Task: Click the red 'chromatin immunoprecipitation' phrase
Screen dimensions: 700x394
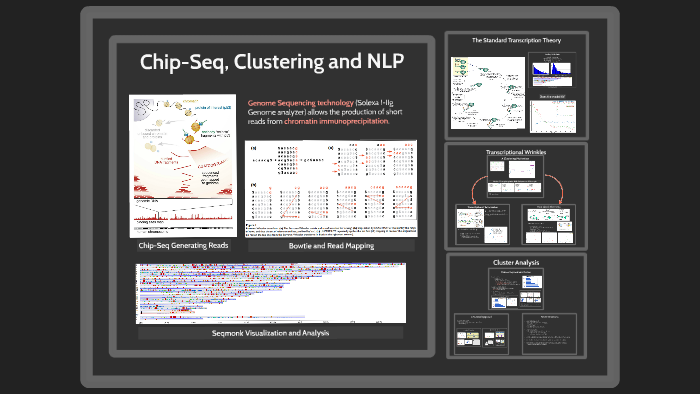Action: (336, 121)
